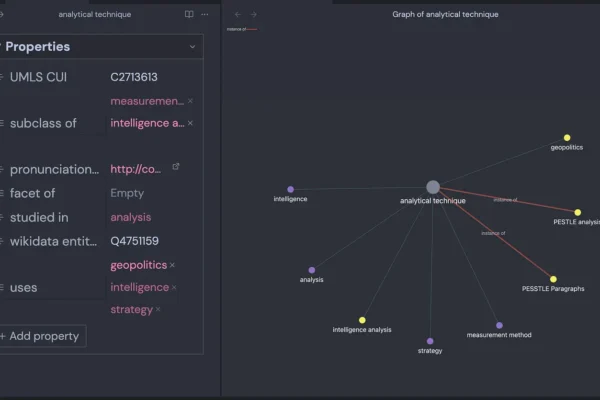Click the facet of property name
Viewport: 600px width, 400px height.
pyautogui.click(x=33, y=193)
